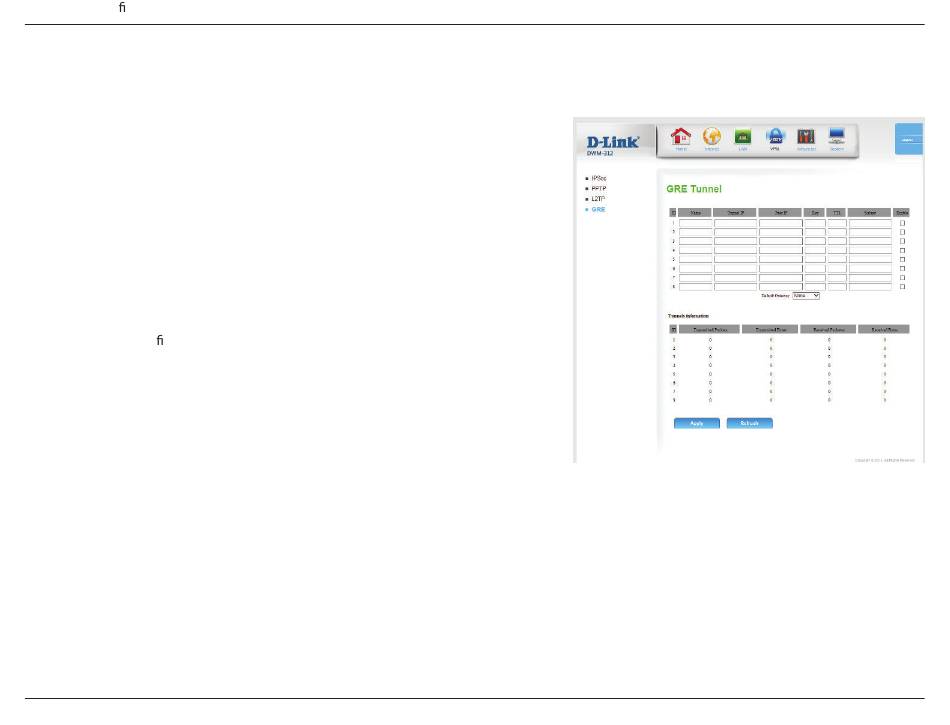Click the Peer IP column header
950x725 pixels.
[780, 213]
